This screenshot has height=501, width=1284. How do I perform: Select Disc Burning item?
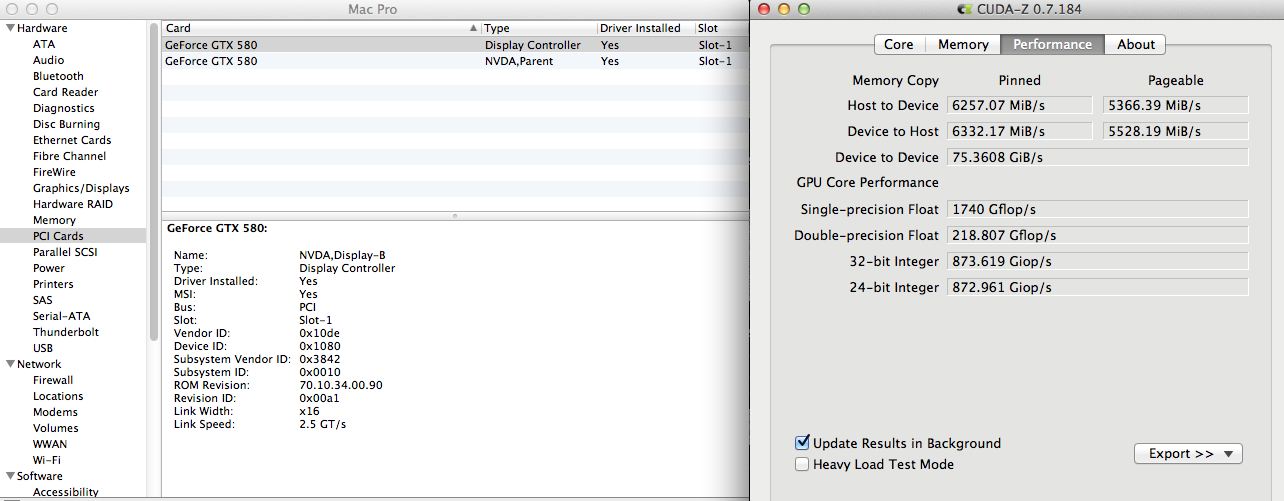pos(66,124)
